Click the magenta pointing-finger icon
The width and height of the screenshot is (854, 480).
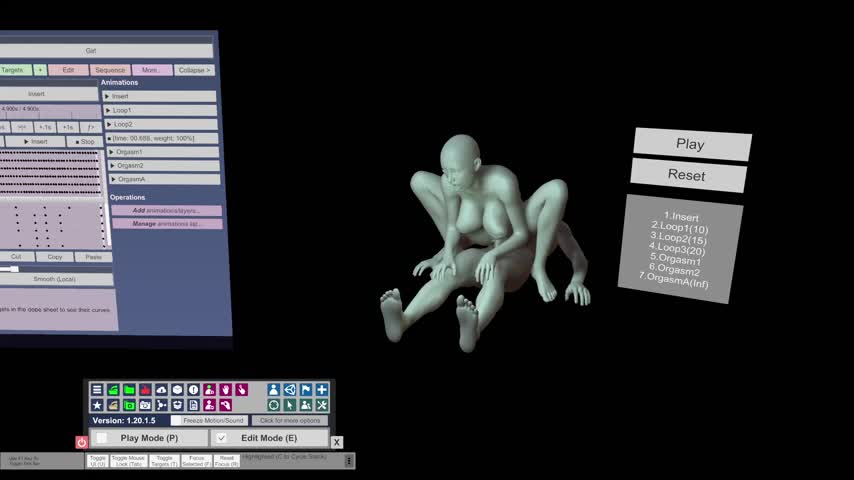coord(241,390)
